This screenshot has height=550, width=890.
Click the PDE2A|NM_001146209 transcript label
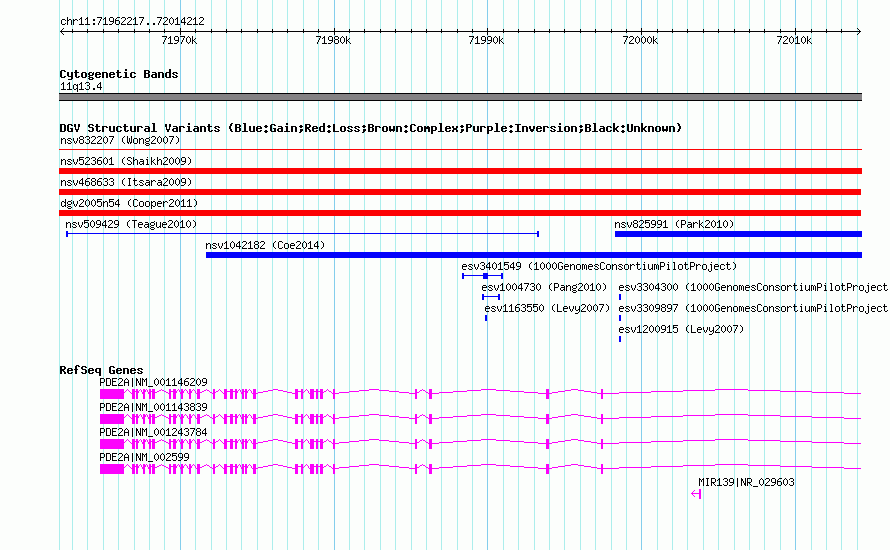pos(153,383)
